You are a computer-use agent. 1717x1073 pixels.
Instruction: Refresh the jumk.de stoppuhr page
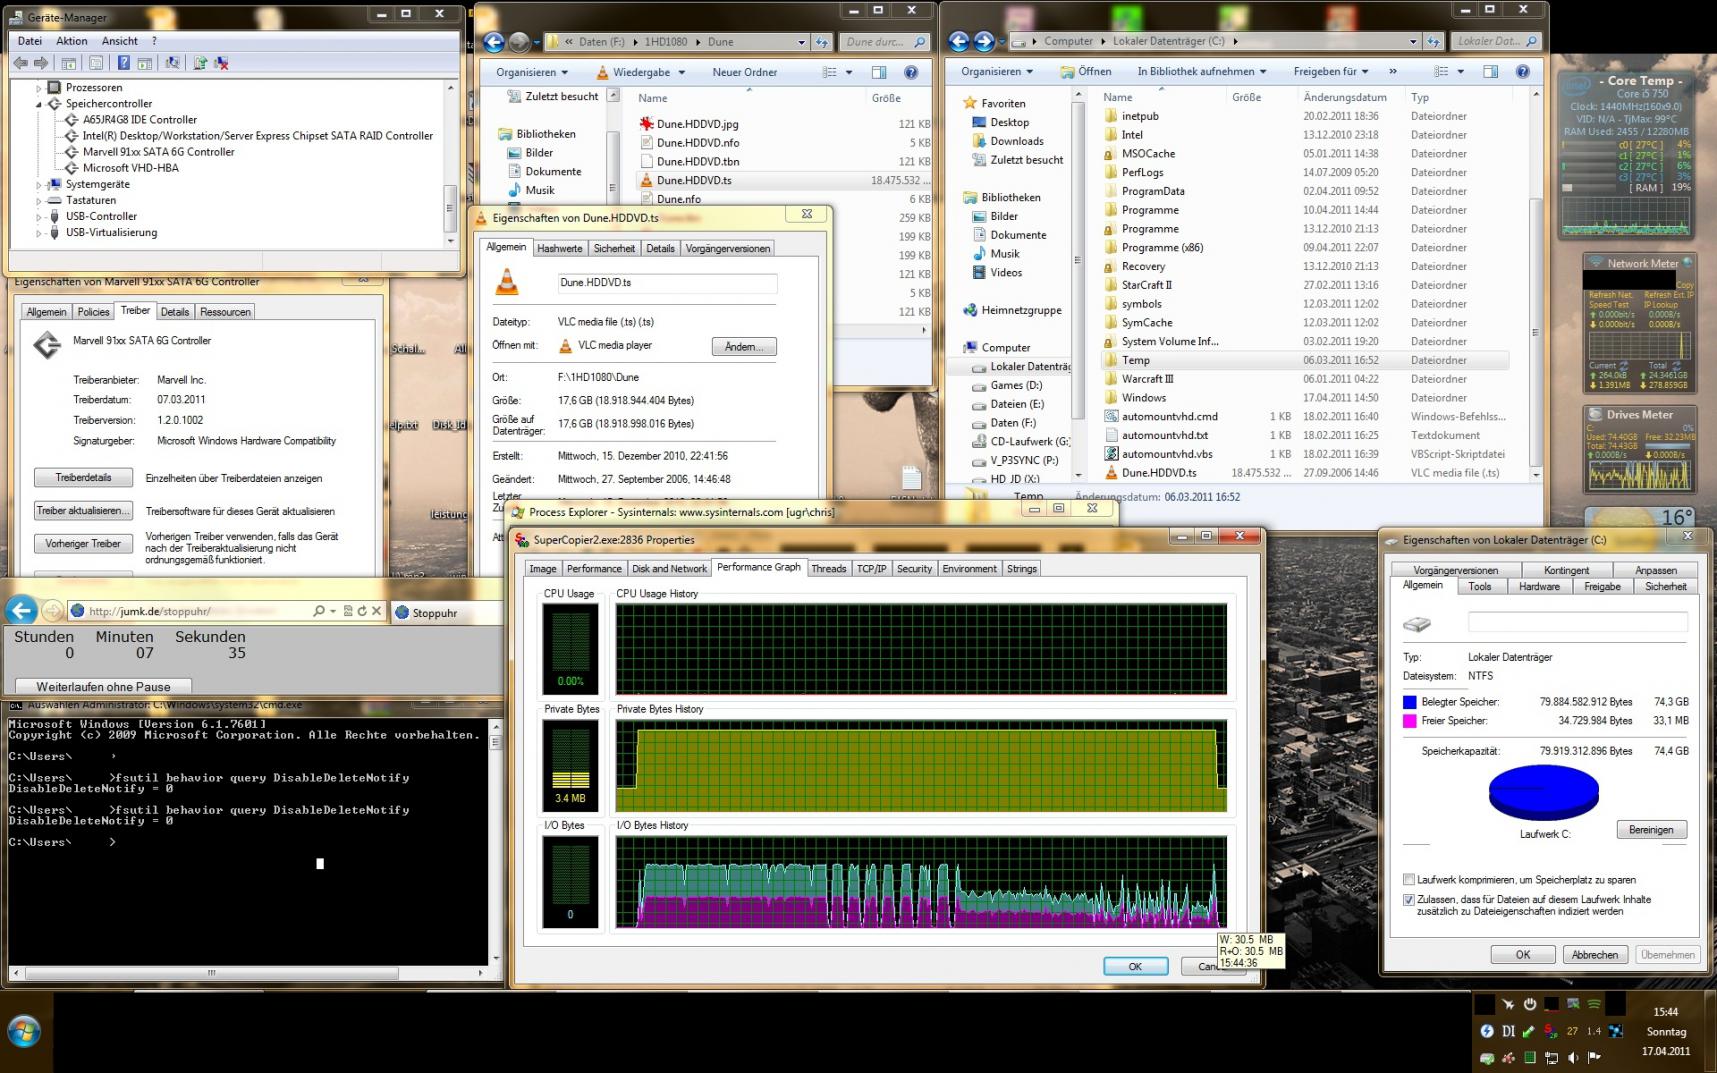pos(362,611)
